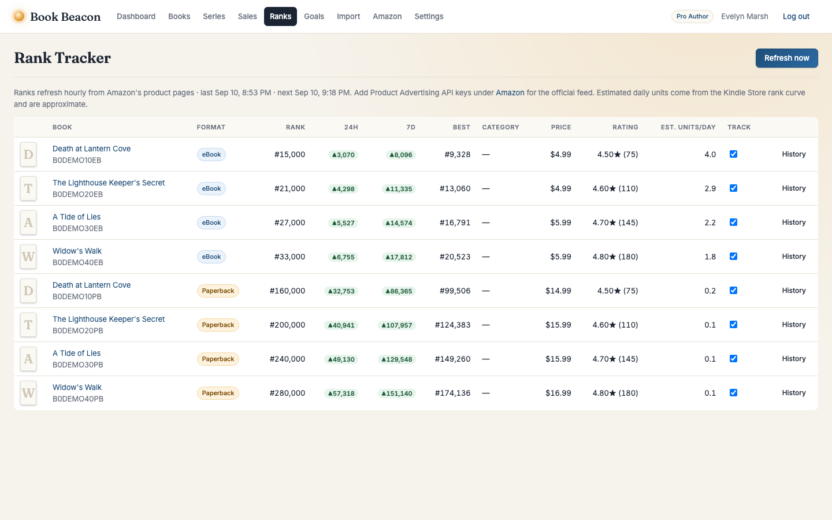Click the Rank Tracker page heading
The width and height of the screenshot is (832, 520).
(62, 58)
